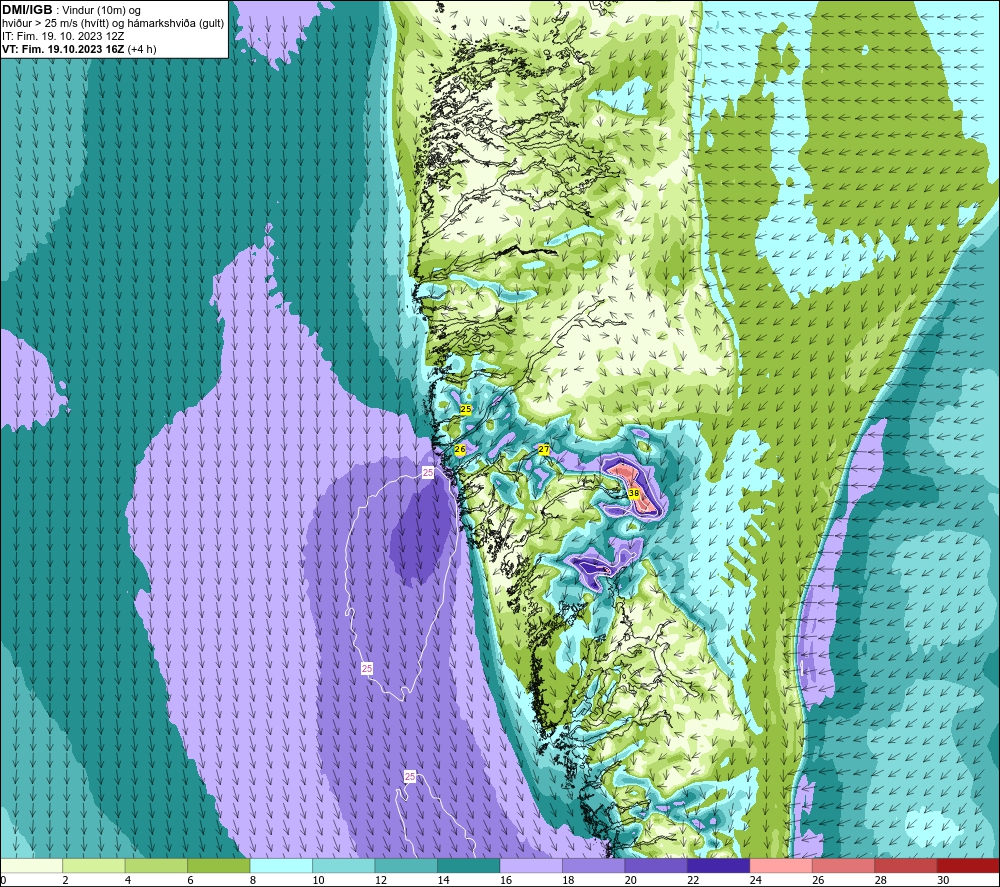Click the "hviður > 25 m/s" description line
The height and width of the screenshot is (887, 1000).
113,24
